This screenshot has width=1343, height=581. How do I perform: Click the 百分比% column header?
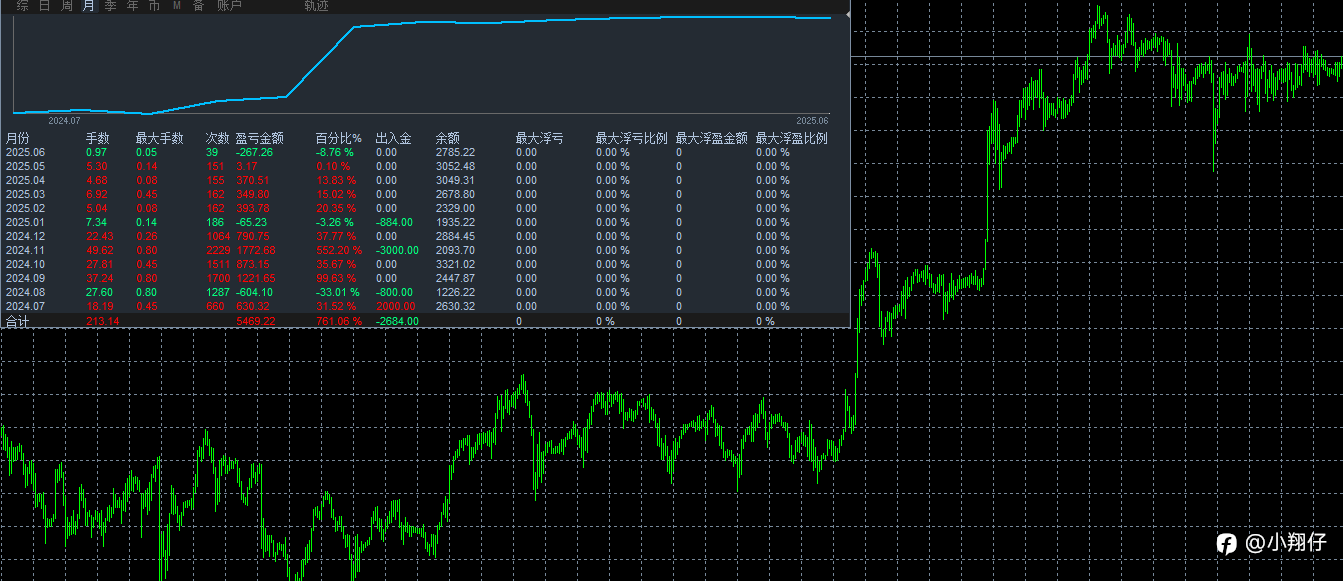(x=339, y=139)
